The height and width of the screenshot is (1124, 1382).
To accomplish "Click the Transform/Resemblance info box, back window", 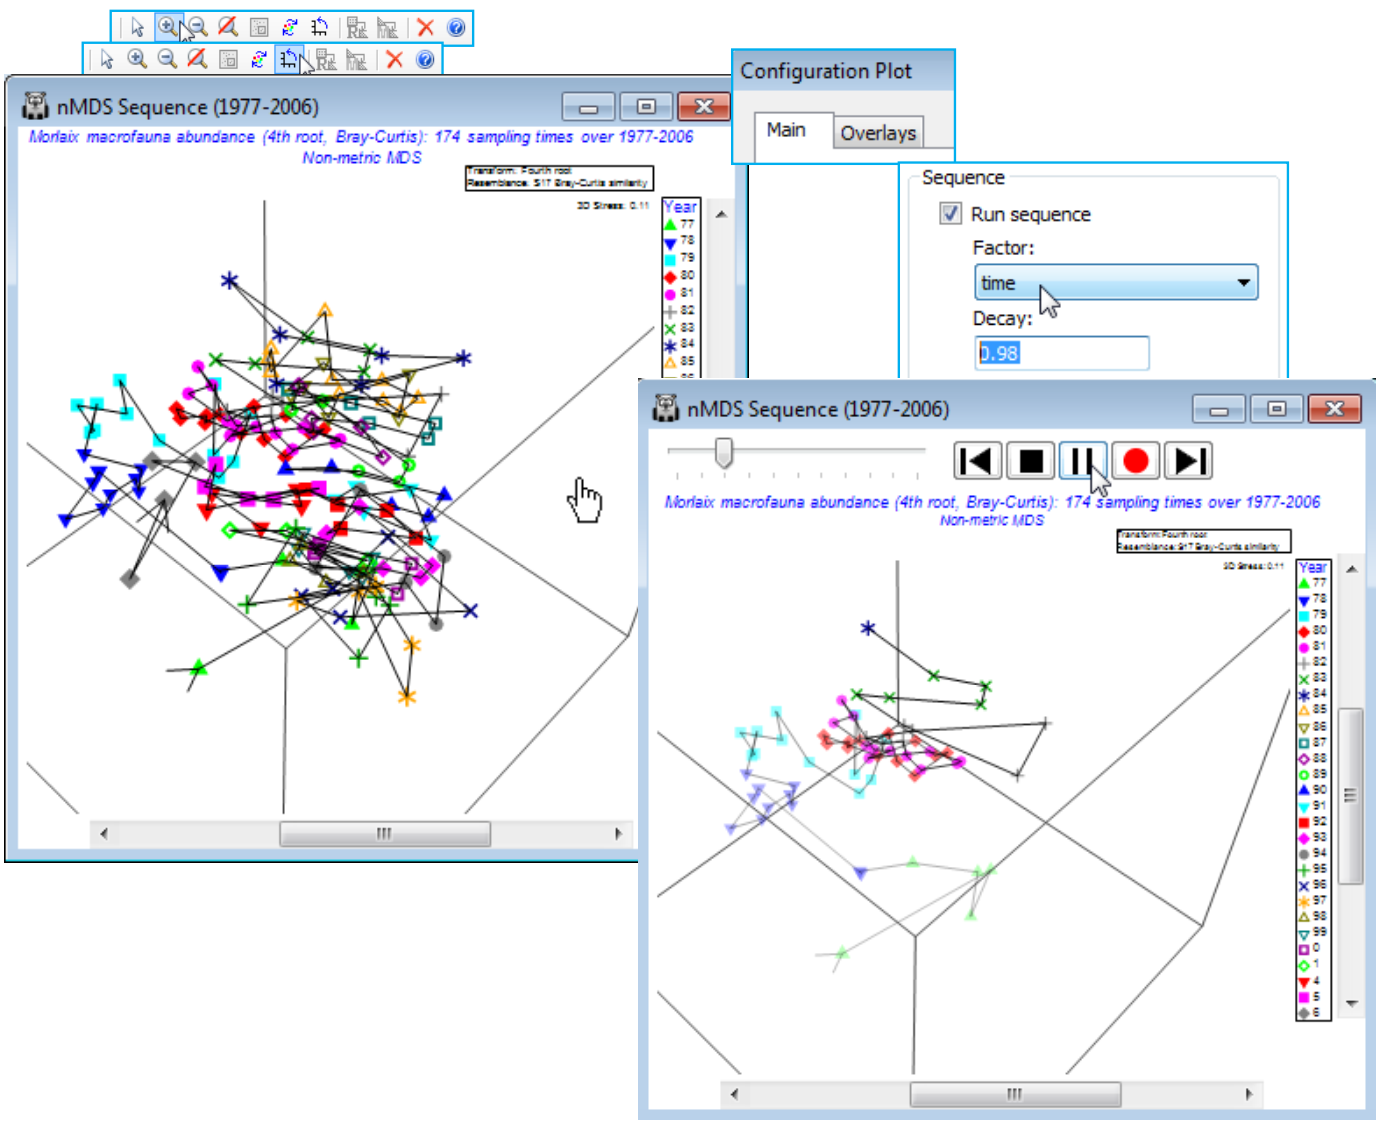I will pos(559,178).
